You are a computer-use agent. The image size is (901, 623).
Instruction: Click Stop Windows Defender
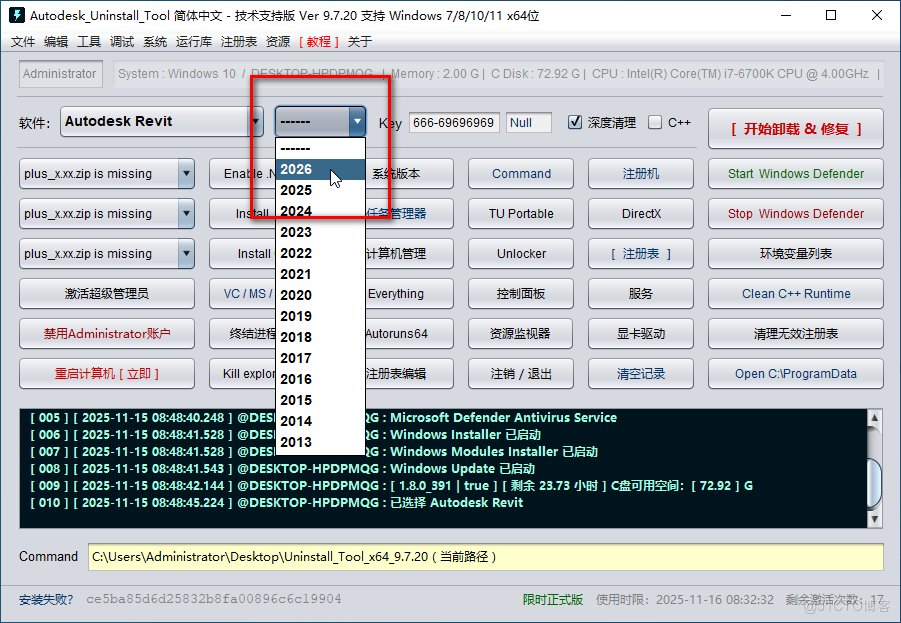[x=795, y=213]
